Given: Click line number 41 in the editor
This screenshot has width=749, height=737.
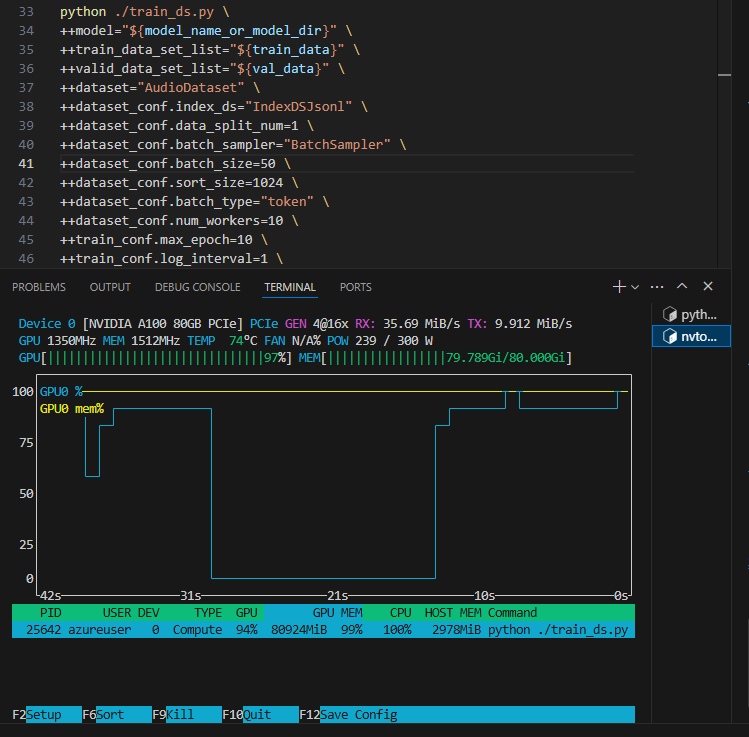Looking at the screenshot, I should point(26,163).
